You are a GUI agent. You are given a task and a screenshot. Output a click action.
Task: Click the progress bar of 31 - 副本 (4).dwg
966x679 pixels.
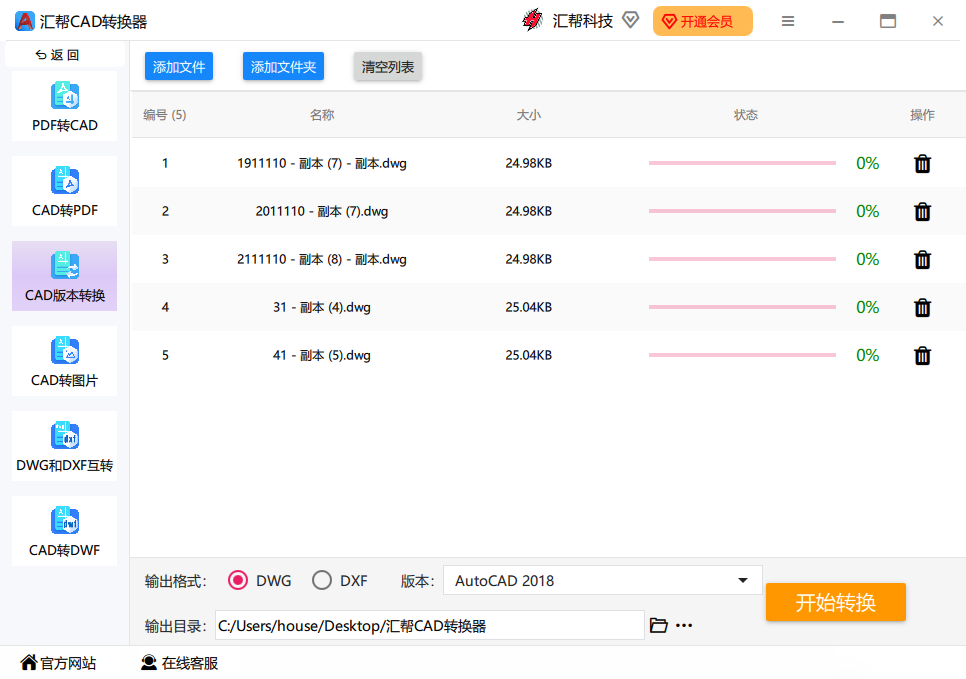[742, 307]
